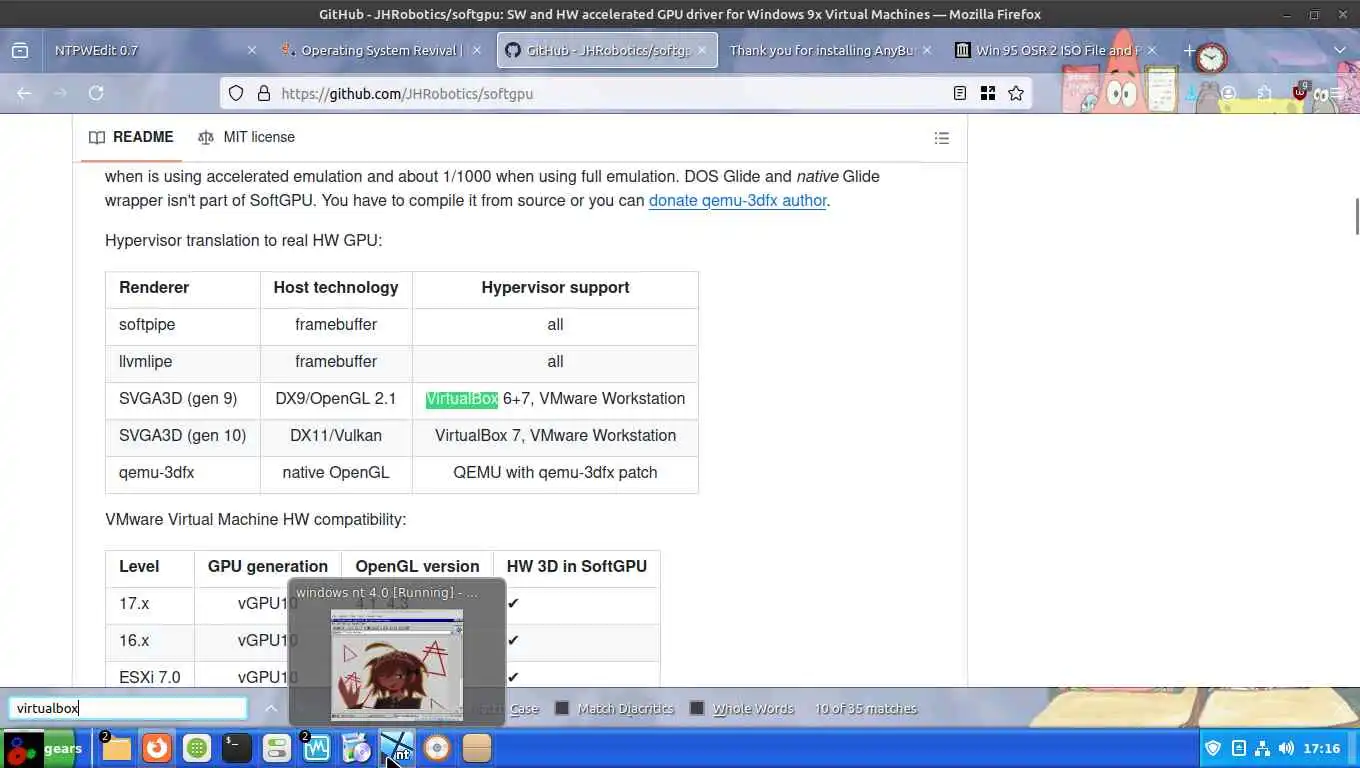Click the DX11/Vulkan cell
1360x768 pixels.
[336, 436]
